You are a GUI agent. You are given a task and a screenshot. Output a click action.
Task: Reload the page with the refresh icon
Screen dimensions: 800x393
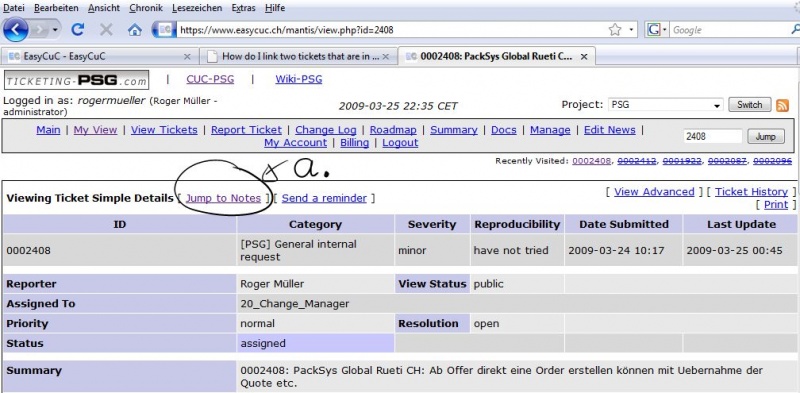pyautogui.click(x=78, y=30)
